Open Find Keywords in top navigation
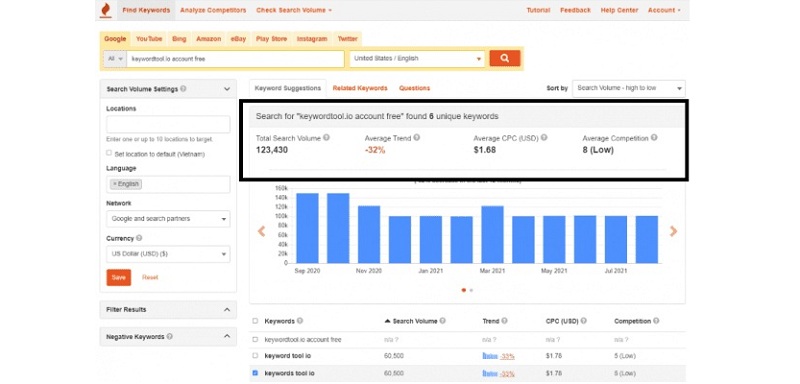This screenshot has height=384, width=800. [x=146, y=10]
